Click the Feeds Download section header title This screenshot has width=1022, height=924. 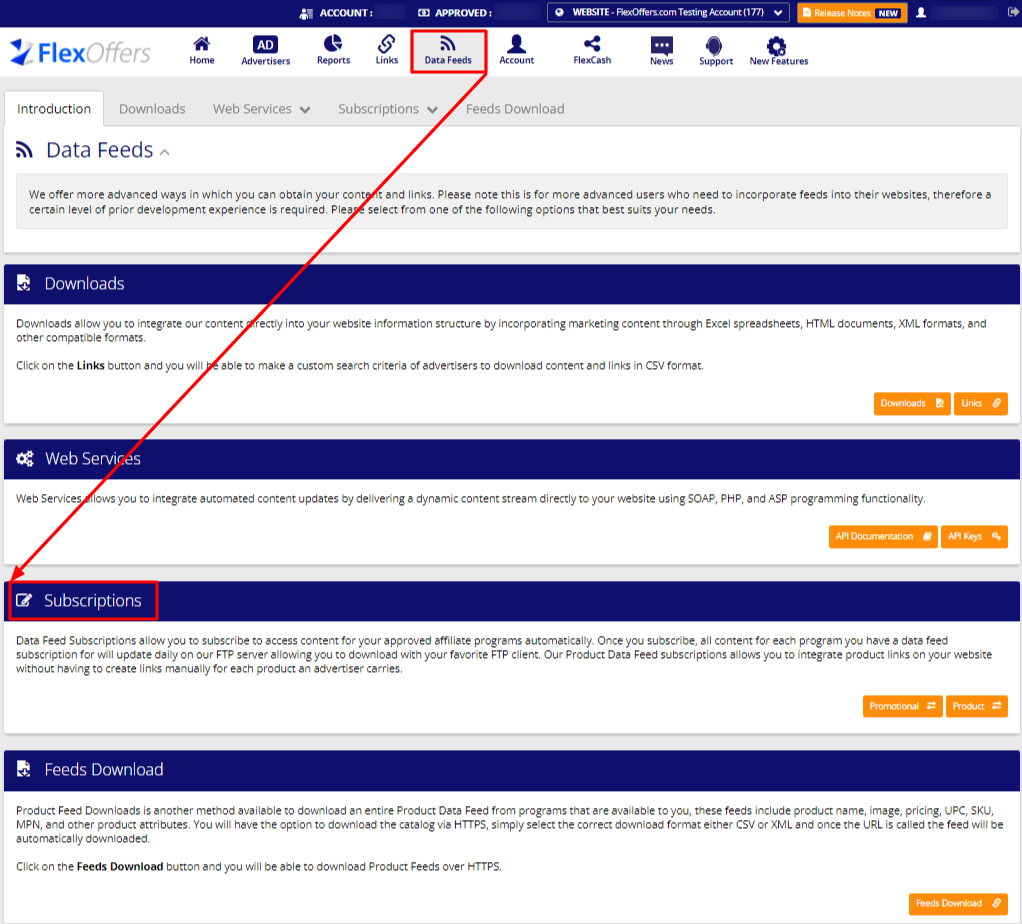coord(104,770)
